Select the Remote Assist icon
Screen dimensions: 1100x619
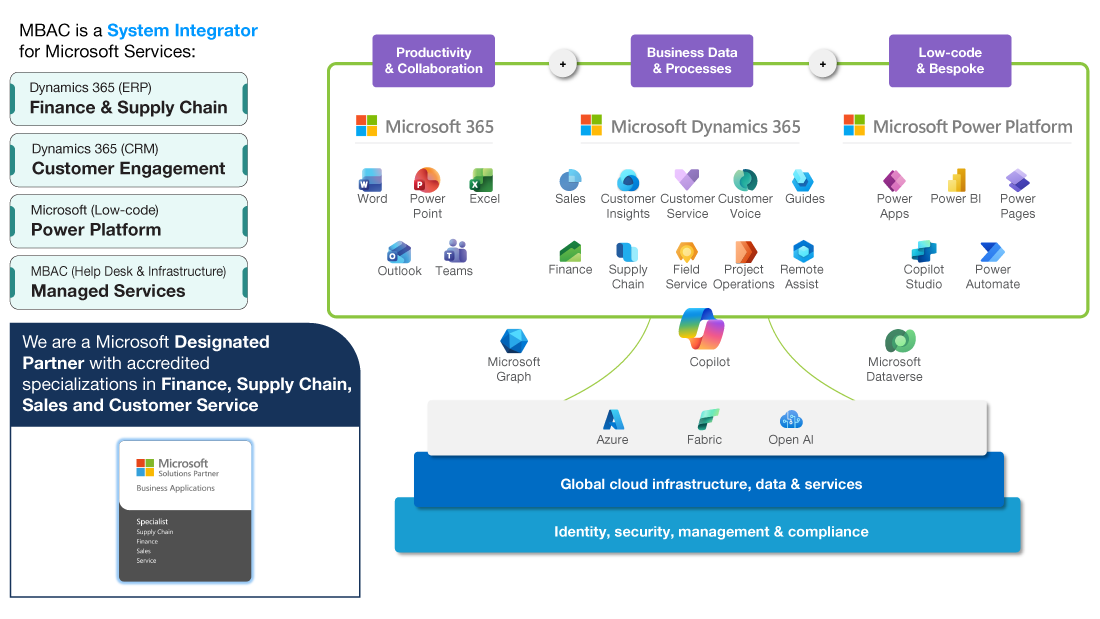click(803, 251)
